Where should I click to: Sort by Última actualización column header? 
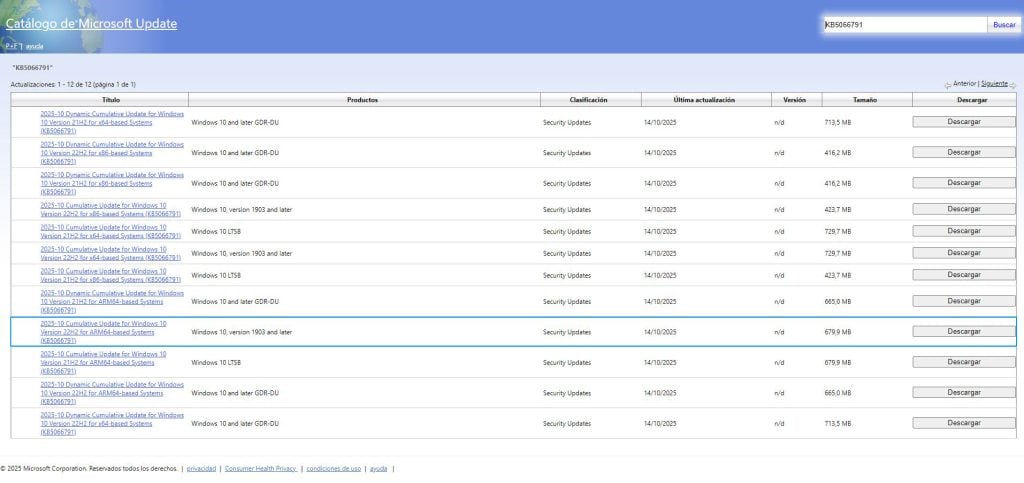click(704, 100)
